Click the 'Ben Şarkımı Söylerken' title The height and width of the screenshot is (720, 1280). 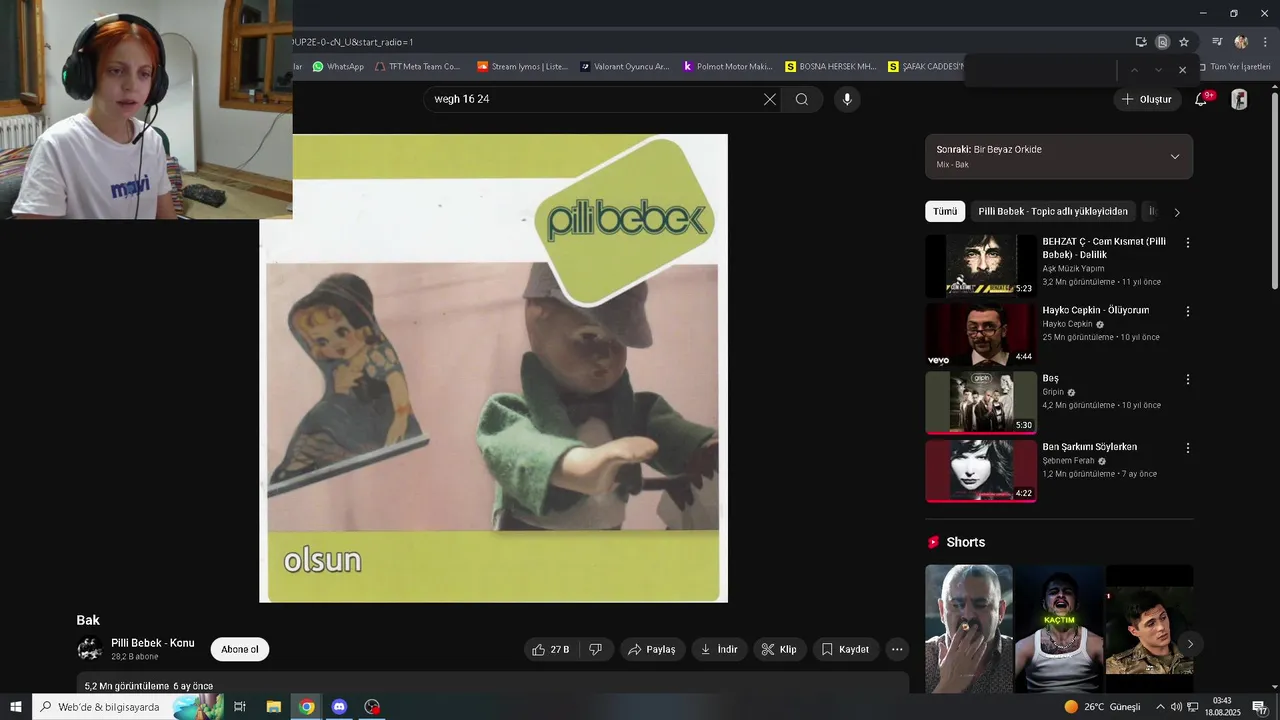coord(1089,447)
